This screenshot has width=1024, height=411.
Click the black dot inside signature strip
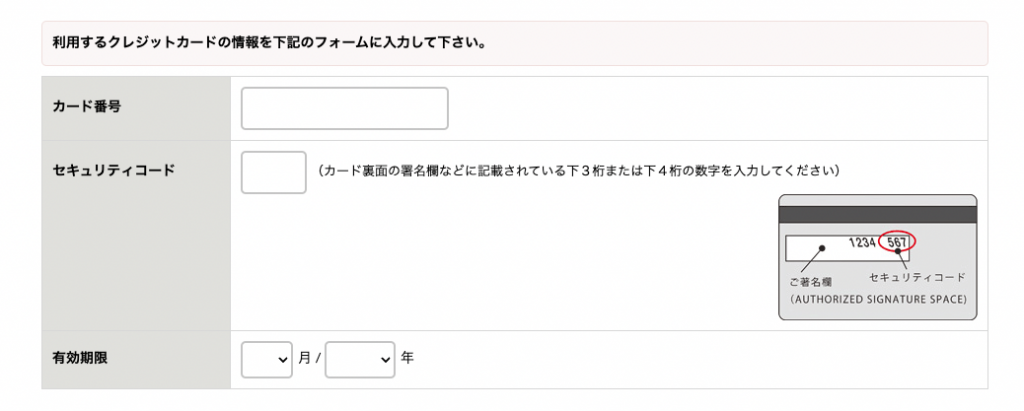(823, 248)
